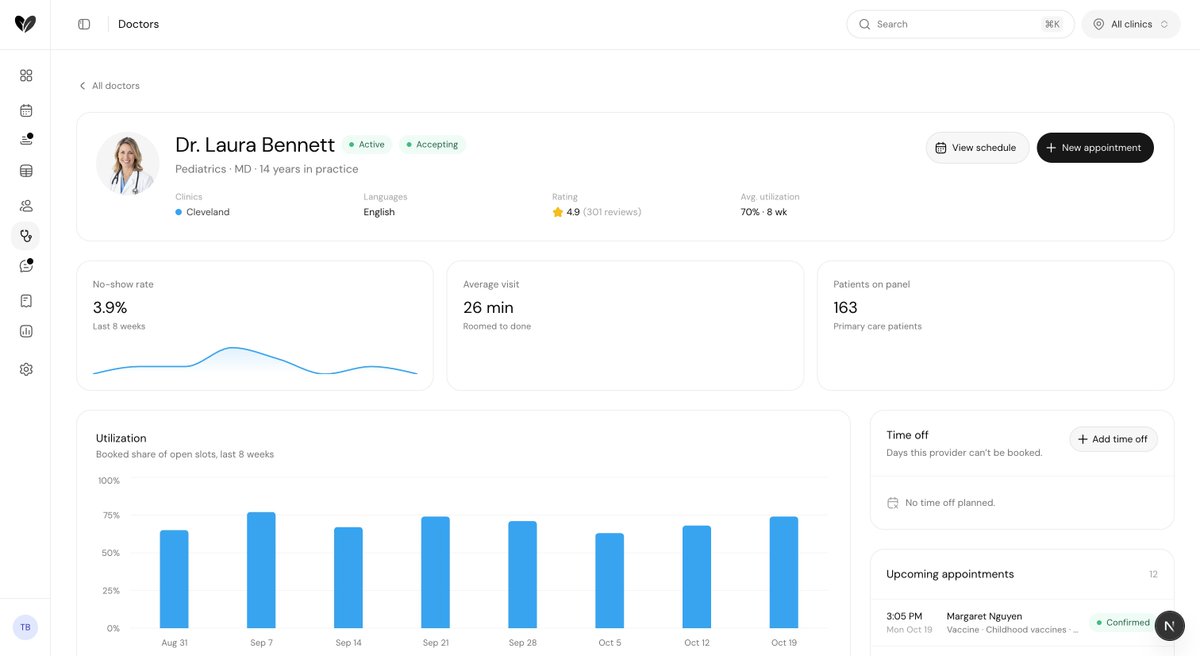Open the reports bar-chart icon
Image resolution: width=1200 pixels, height=656 pixels.
pyautogui.click(x=26, y=331)
